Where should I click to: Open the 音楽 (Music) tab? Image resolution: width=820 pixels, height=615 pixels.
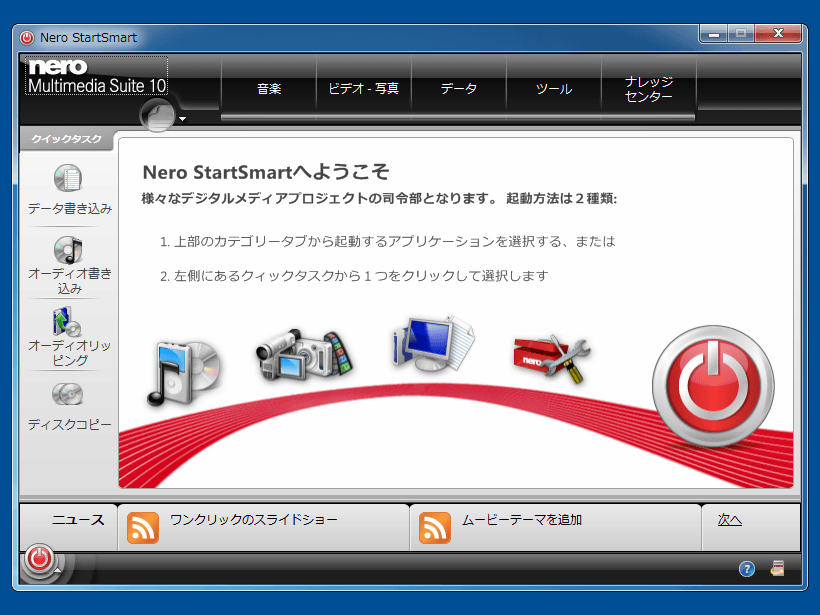[x=269, y=88]
